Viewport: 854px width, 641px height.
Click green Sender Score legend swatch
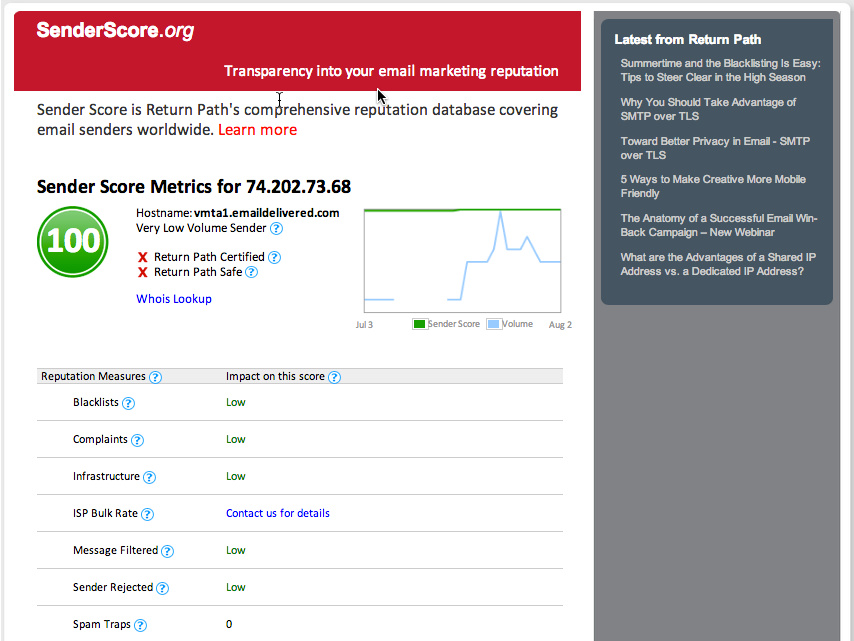click(x=419, y=324)
